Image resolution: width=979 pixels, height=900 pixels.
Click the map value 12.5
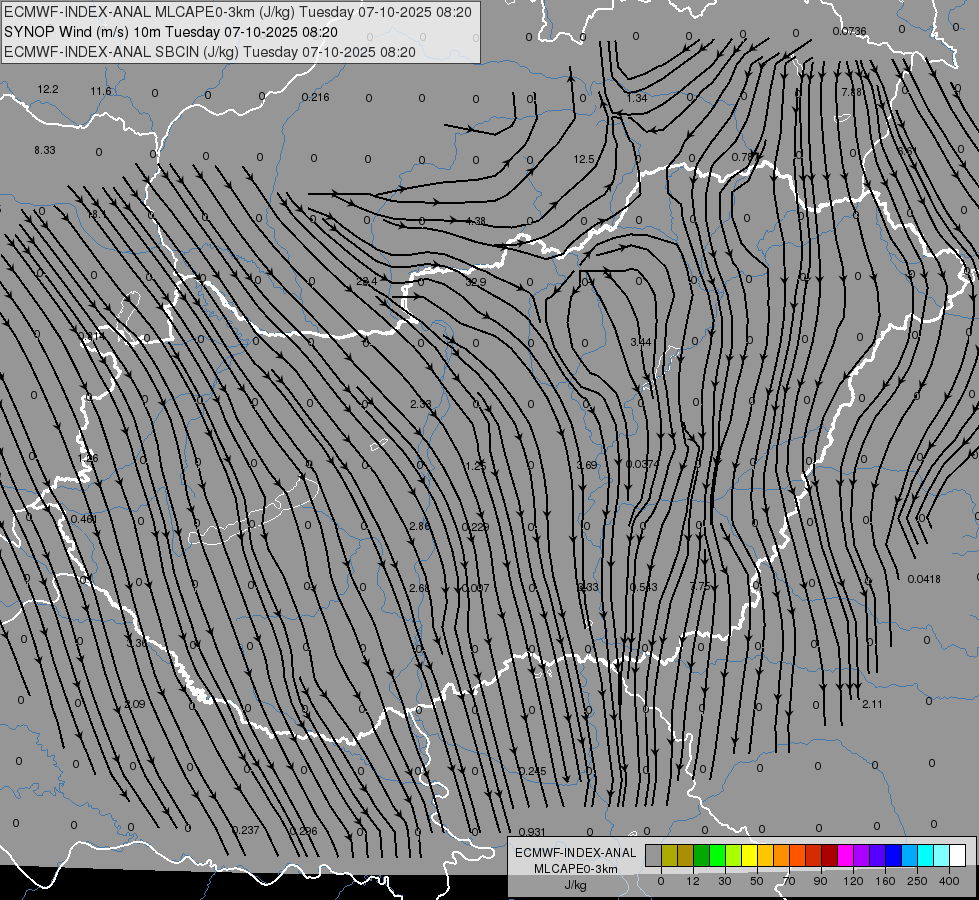584,159
